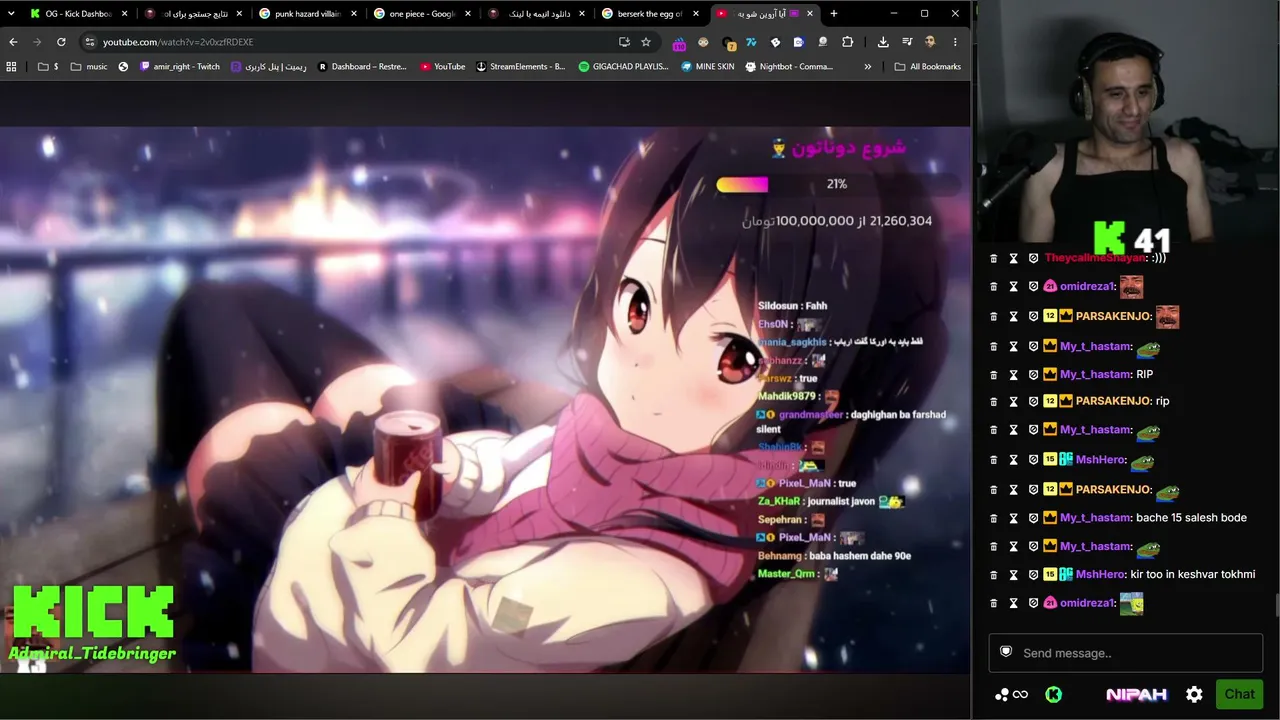Open TheycallmeShayan's chat username
The width and height of the screenshot is (1280, 720).
click(x=1094, y=258)
